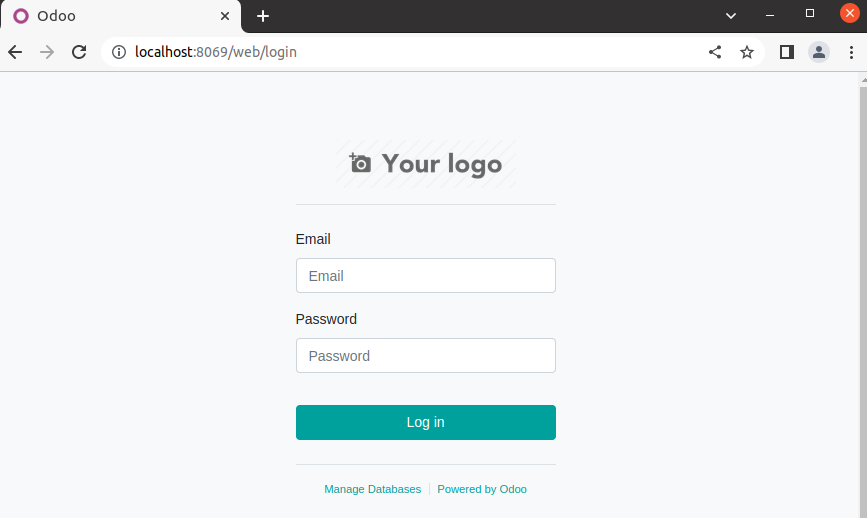Open the Chrome three-dot menu

(x=850, y=52)
